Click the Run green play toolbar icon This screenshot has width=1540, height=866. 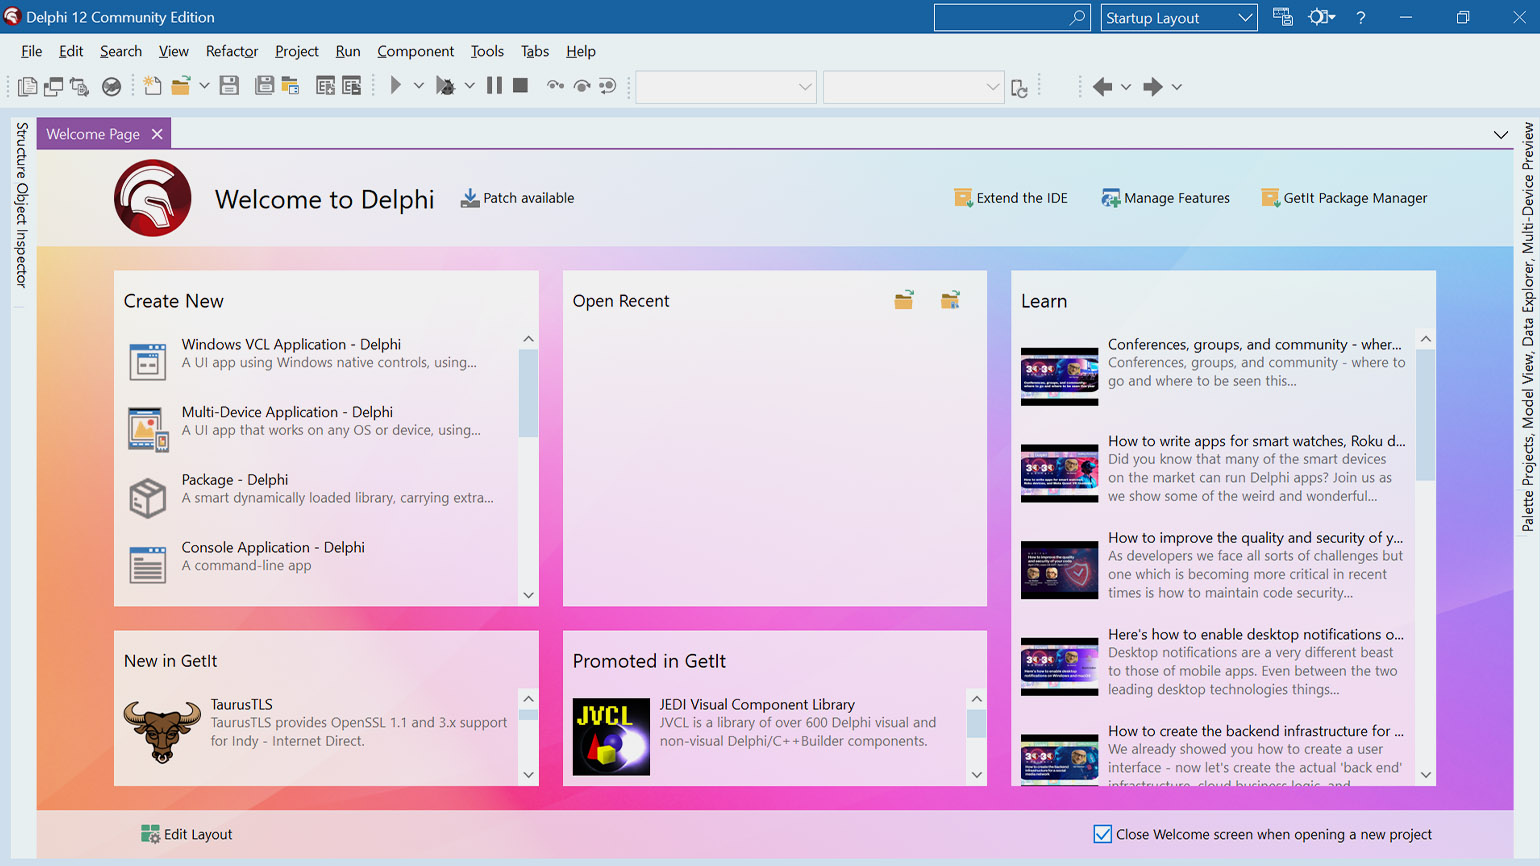[x=396, y=86]
